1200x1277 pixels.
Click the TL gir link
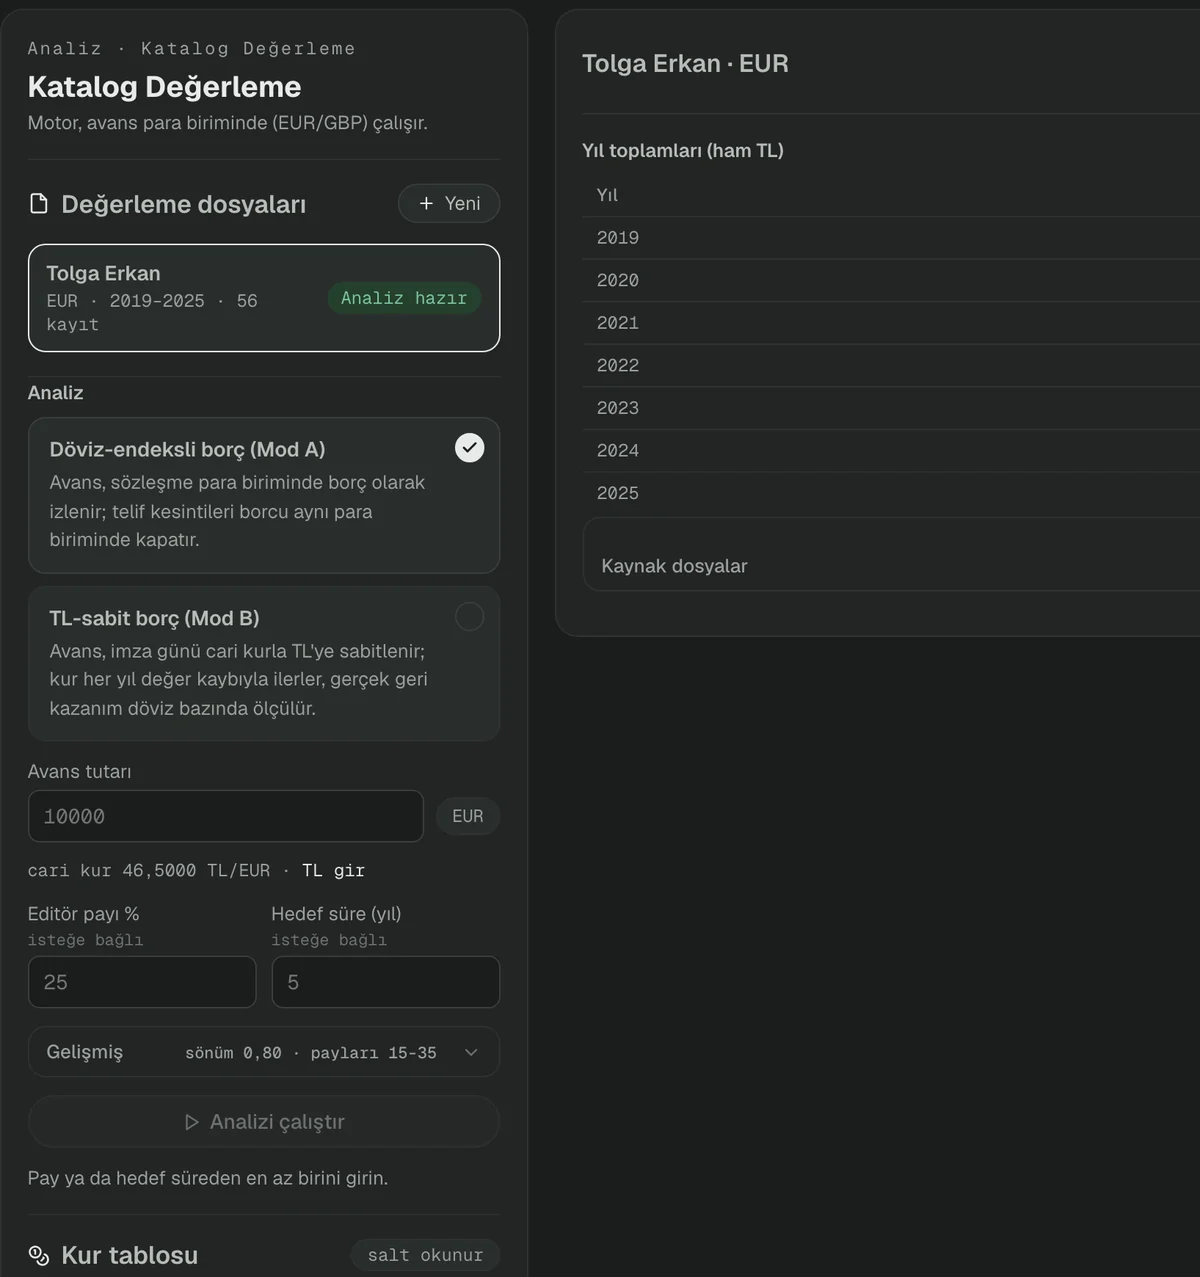[x=334, y=870]
